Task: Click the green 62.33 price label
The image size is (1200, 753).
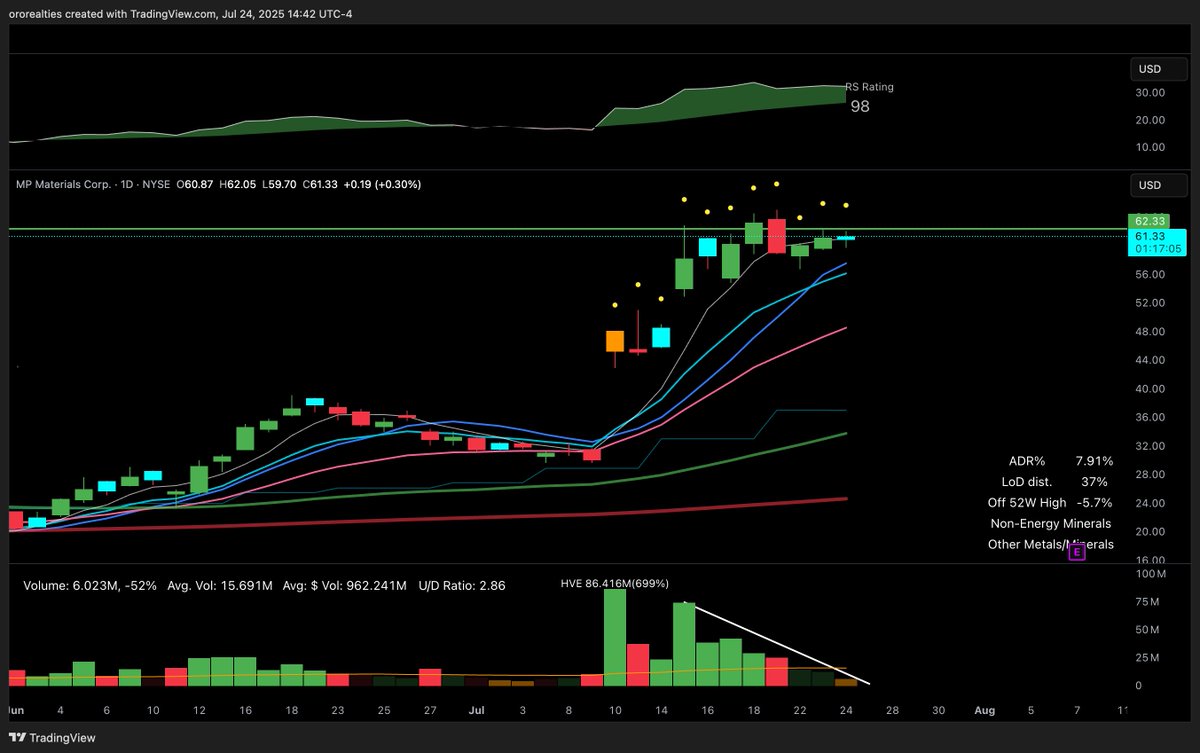Action: (x=1149, y=221)
